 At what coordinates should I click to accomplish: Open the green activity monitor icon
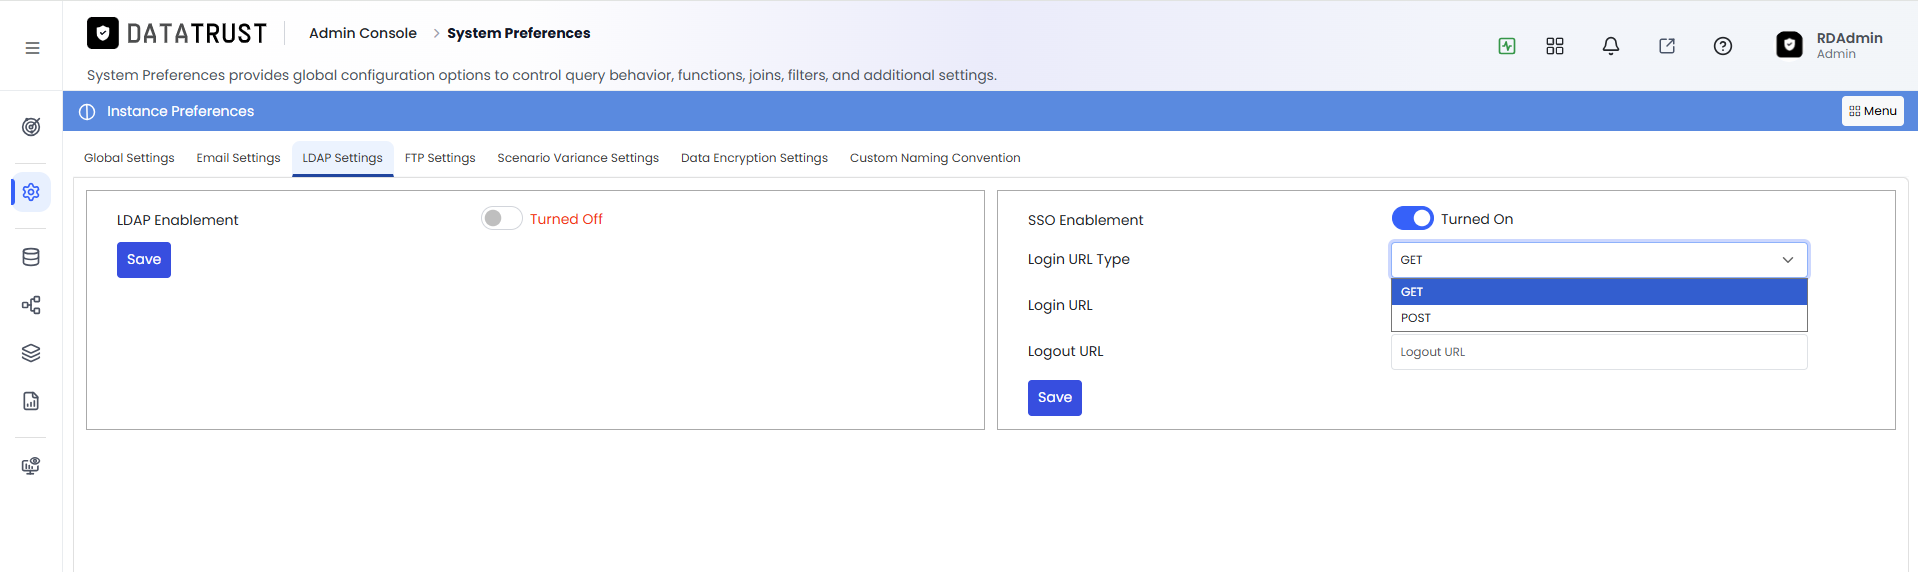tap(1507, 46)
